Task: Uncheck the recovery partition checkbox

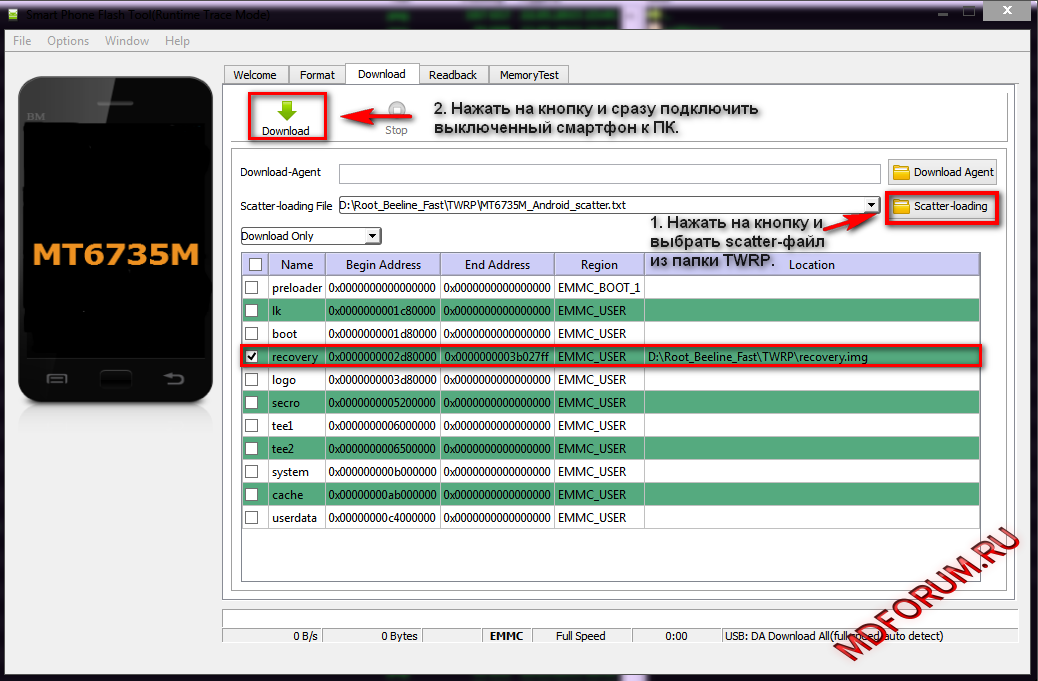Action: [x=252, y=356]
